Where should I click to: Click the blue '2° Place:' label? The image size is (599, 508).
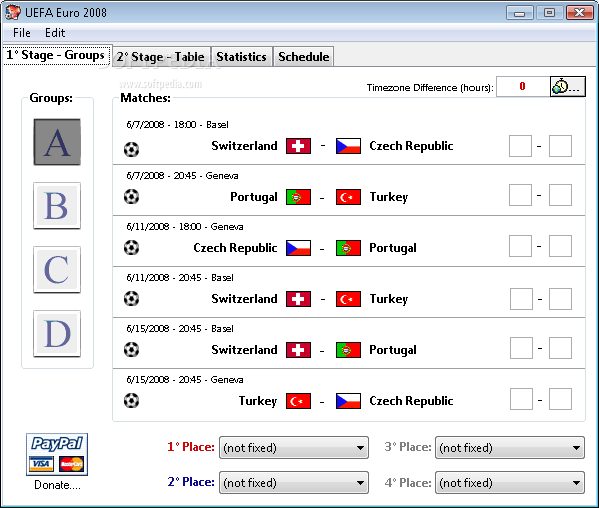[x=191, y=482]
